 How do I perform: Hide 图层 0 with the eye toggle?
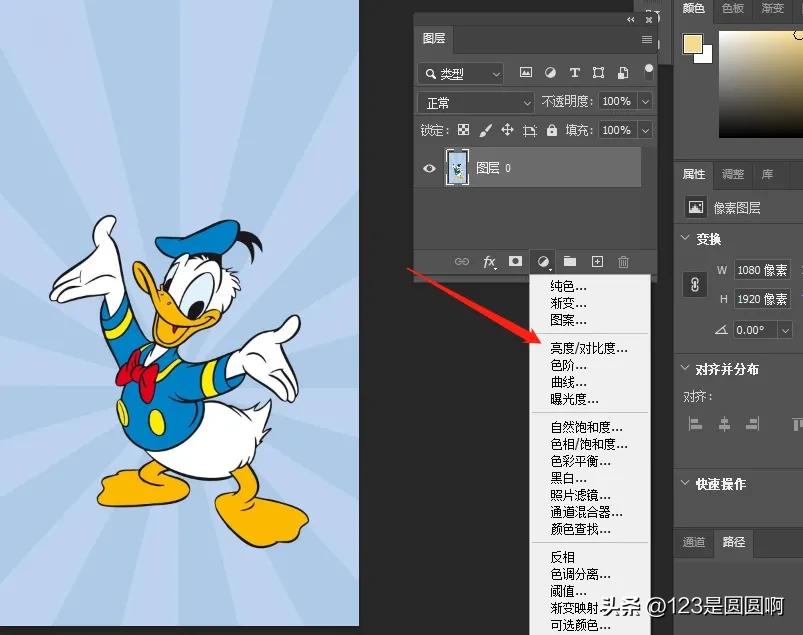pos(429,167)
